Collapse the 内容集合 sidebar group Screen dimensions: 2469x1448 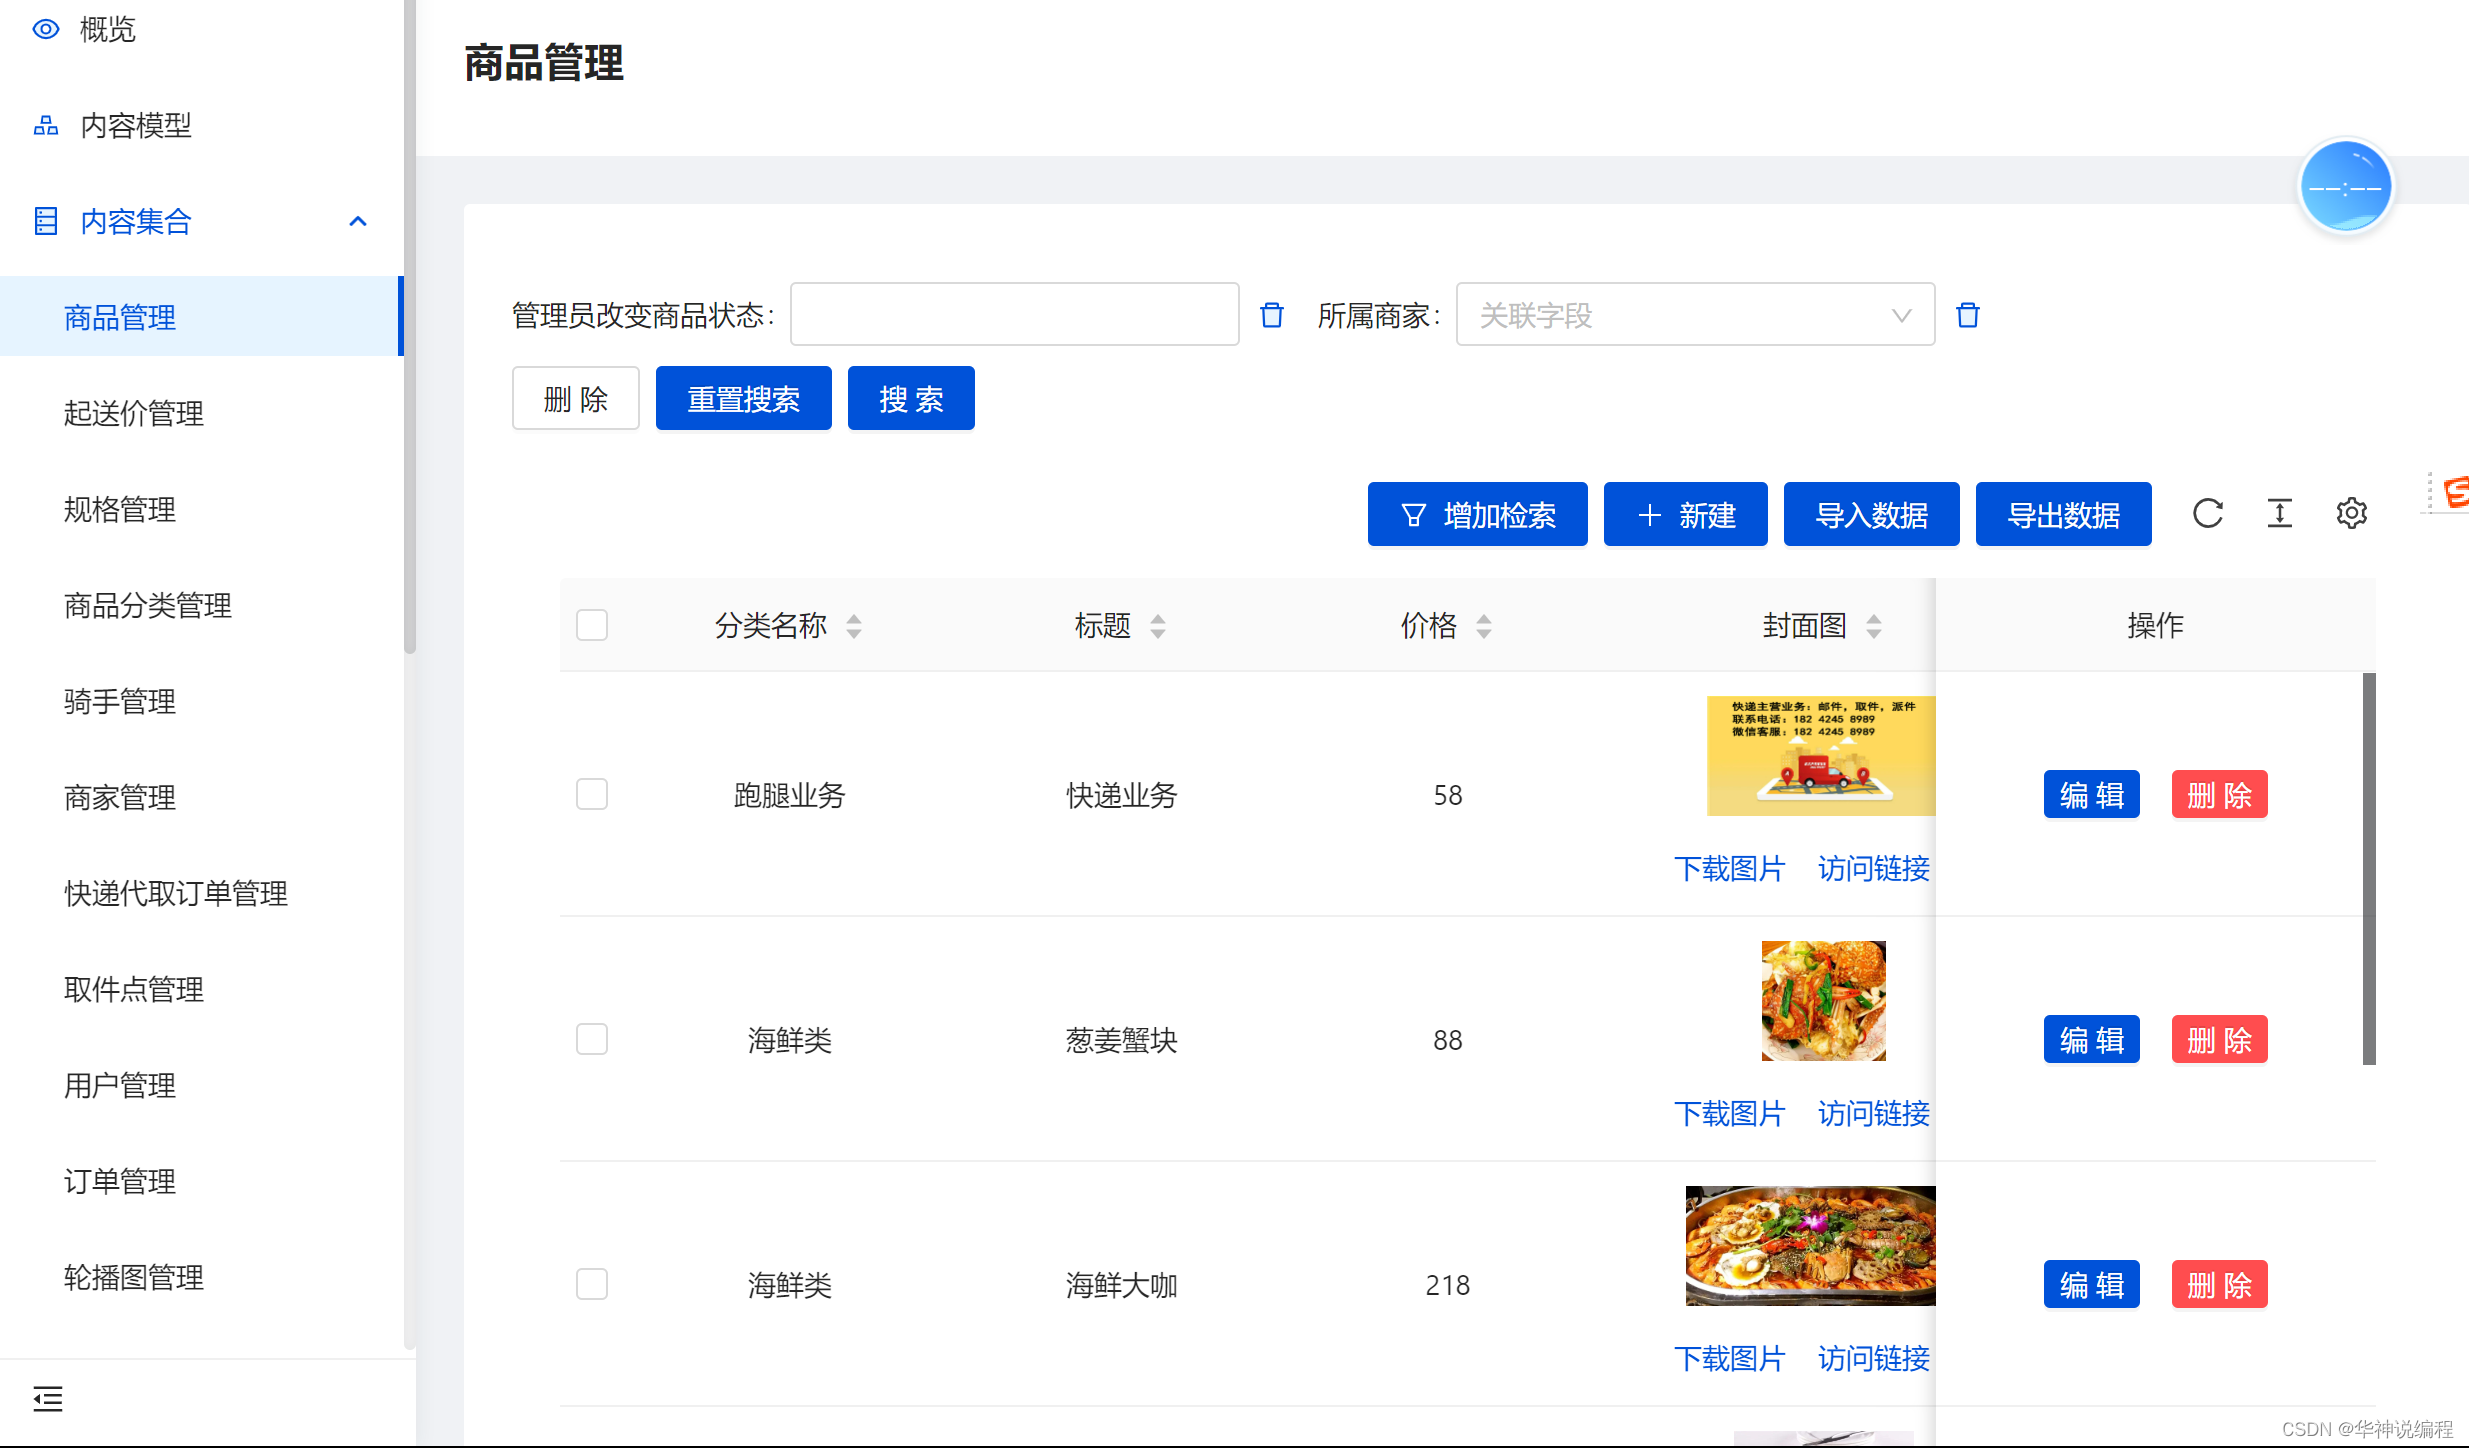(x=357, y=221)
